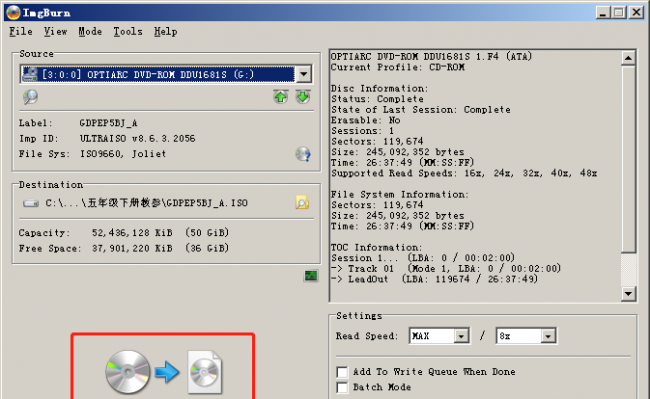The height and width of the screenshot is (399, 650).
Task: Minimize the ImgBurn window
Action: tap(603, 12)
